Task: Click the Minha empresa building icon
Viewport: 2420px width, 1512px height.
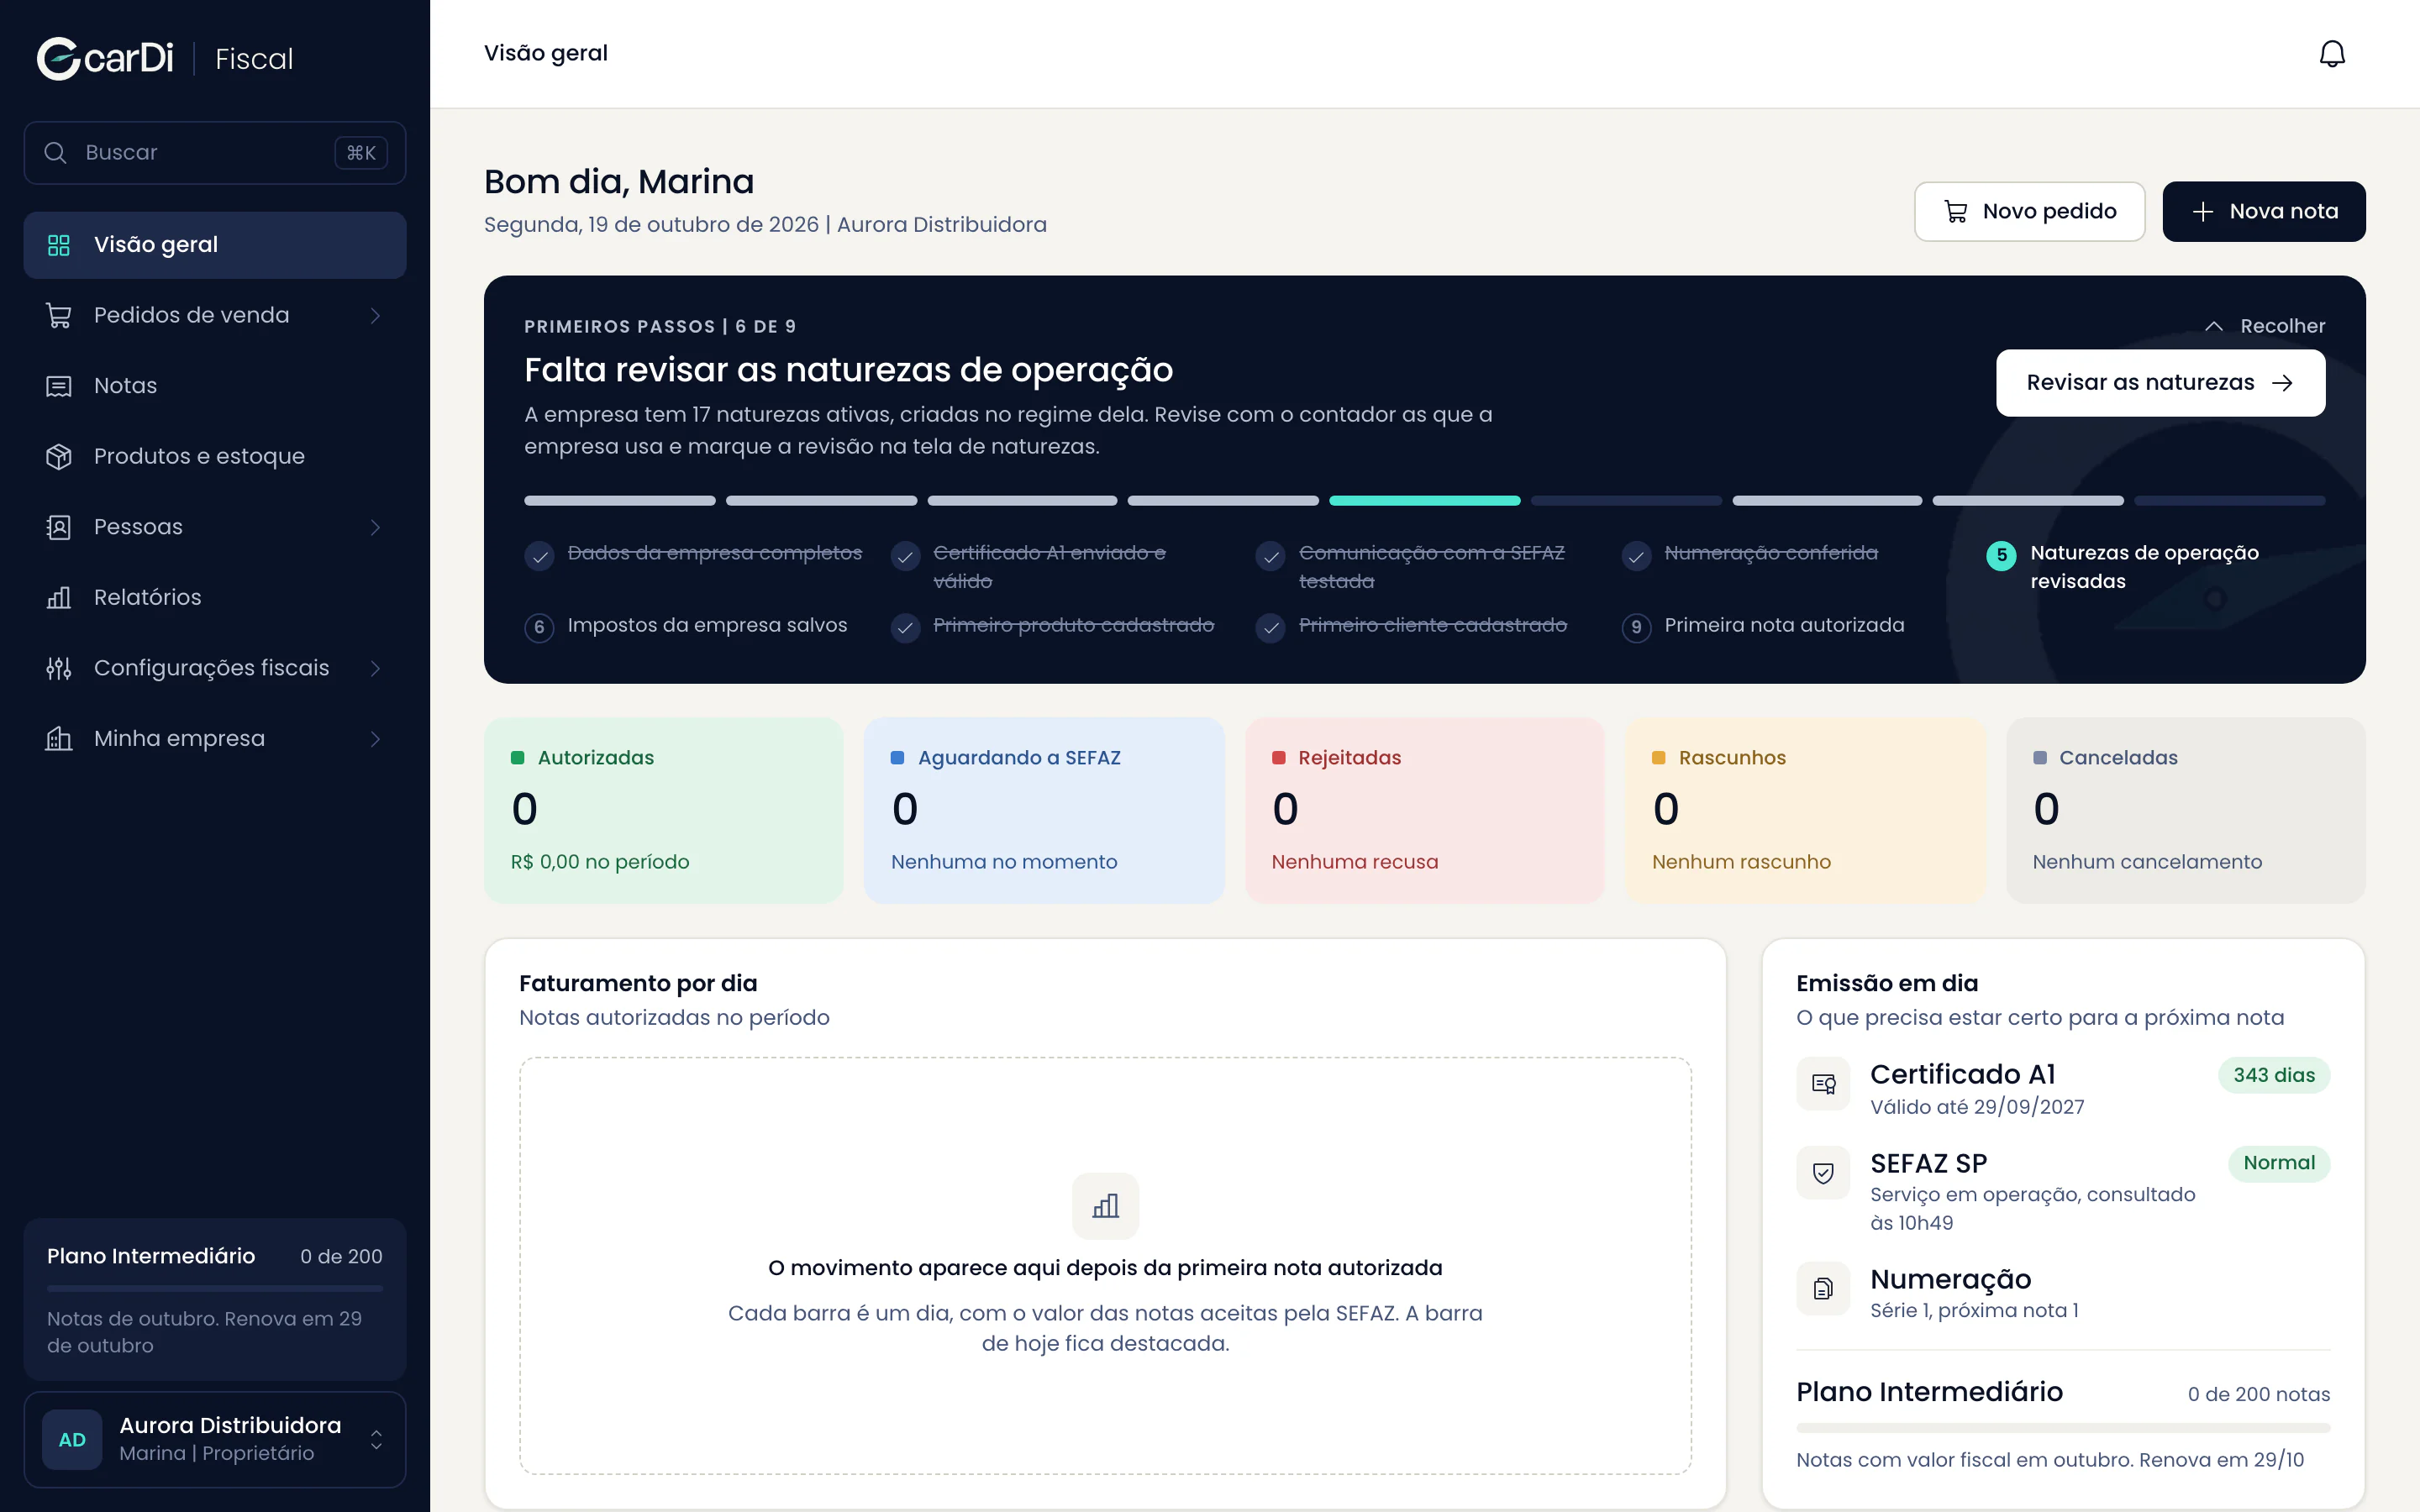Action: (x=59, y=739)
